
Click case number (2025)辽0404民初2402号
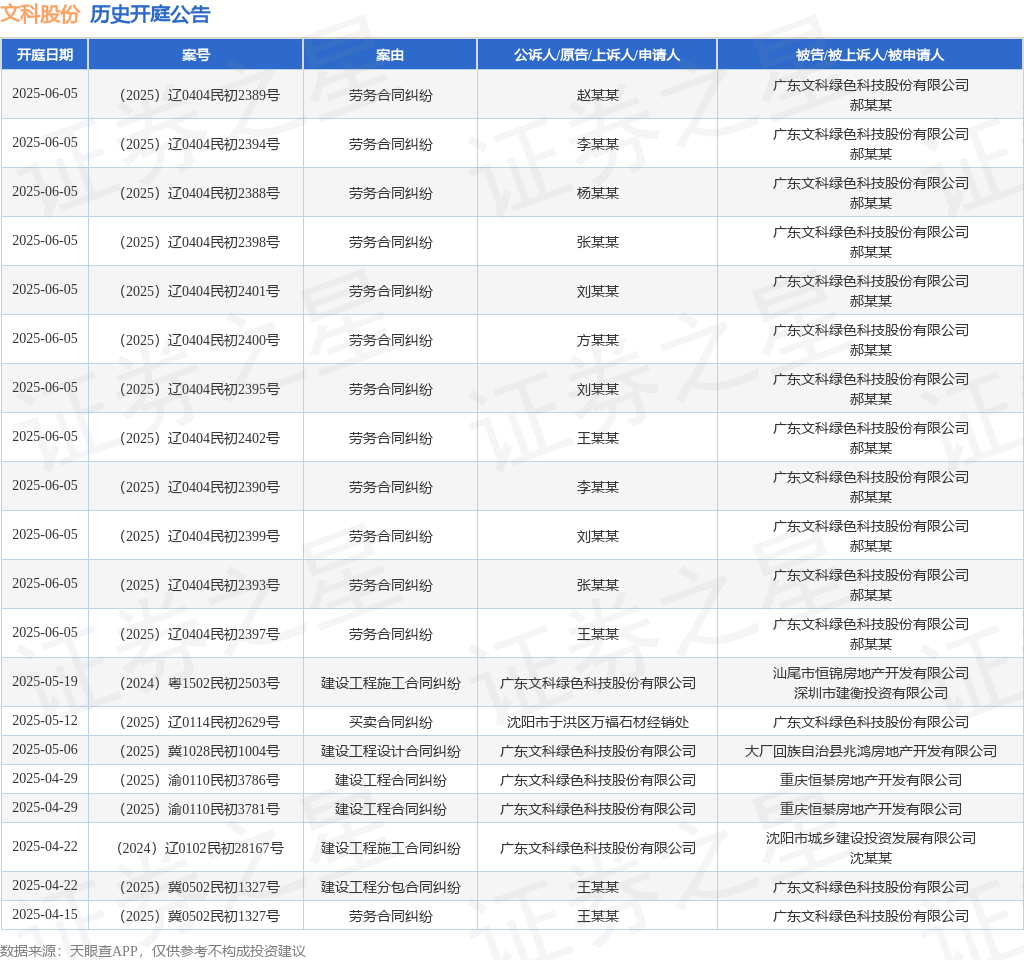199,438
